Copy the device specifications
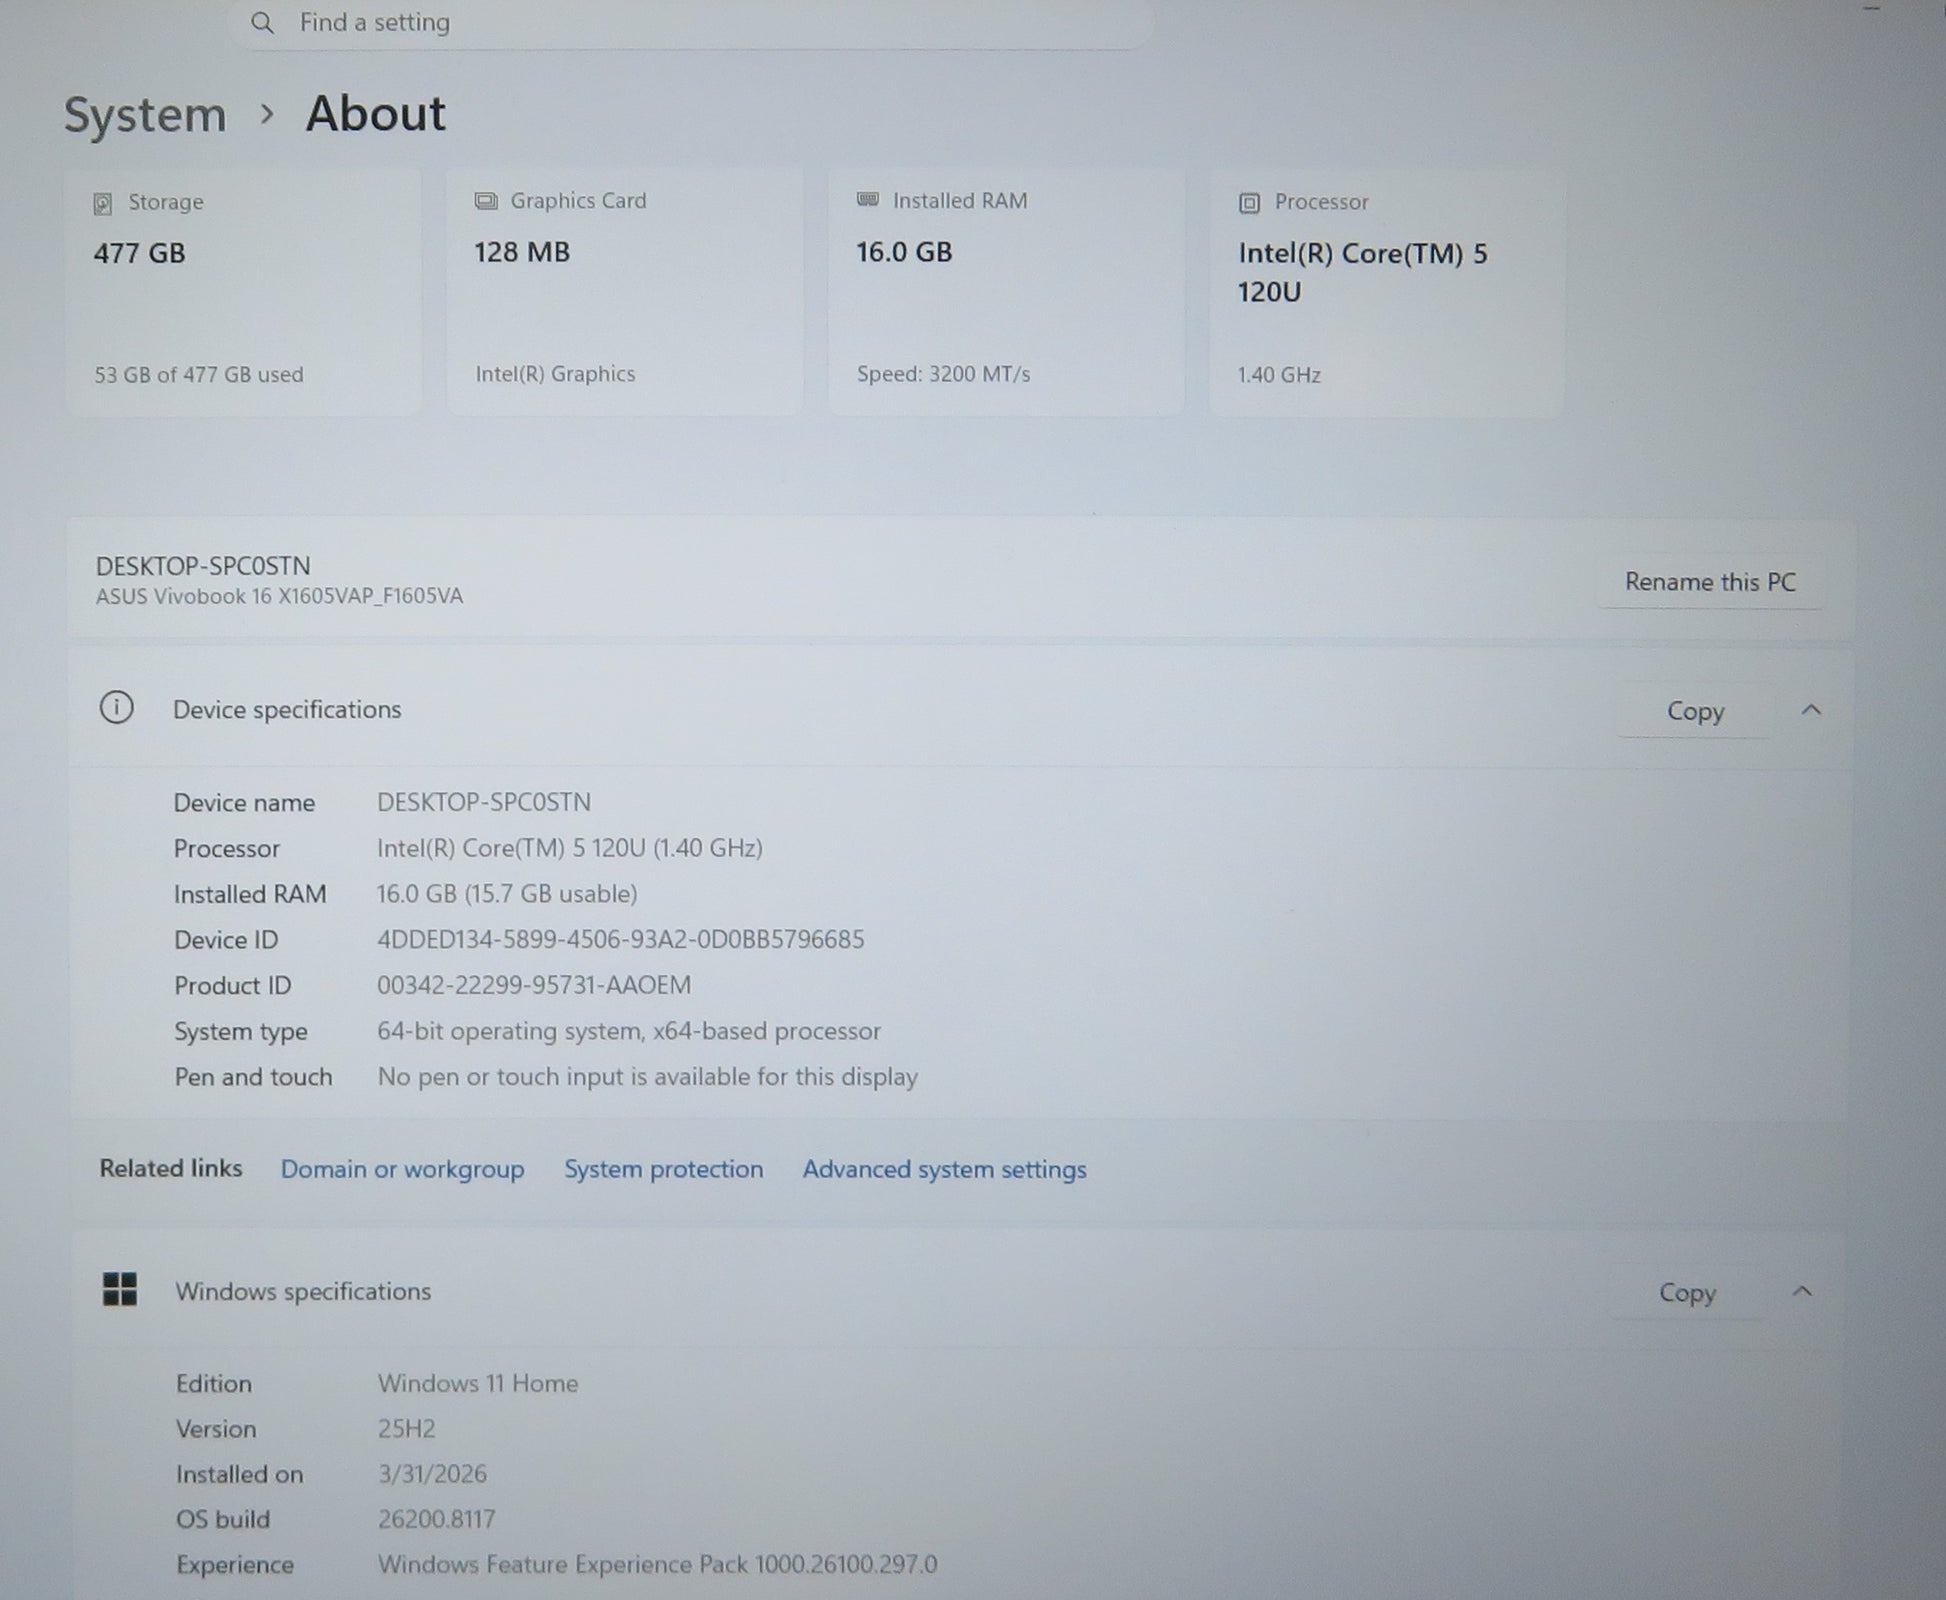Screen dimensions: 1946x1600 coord(1694,711)
